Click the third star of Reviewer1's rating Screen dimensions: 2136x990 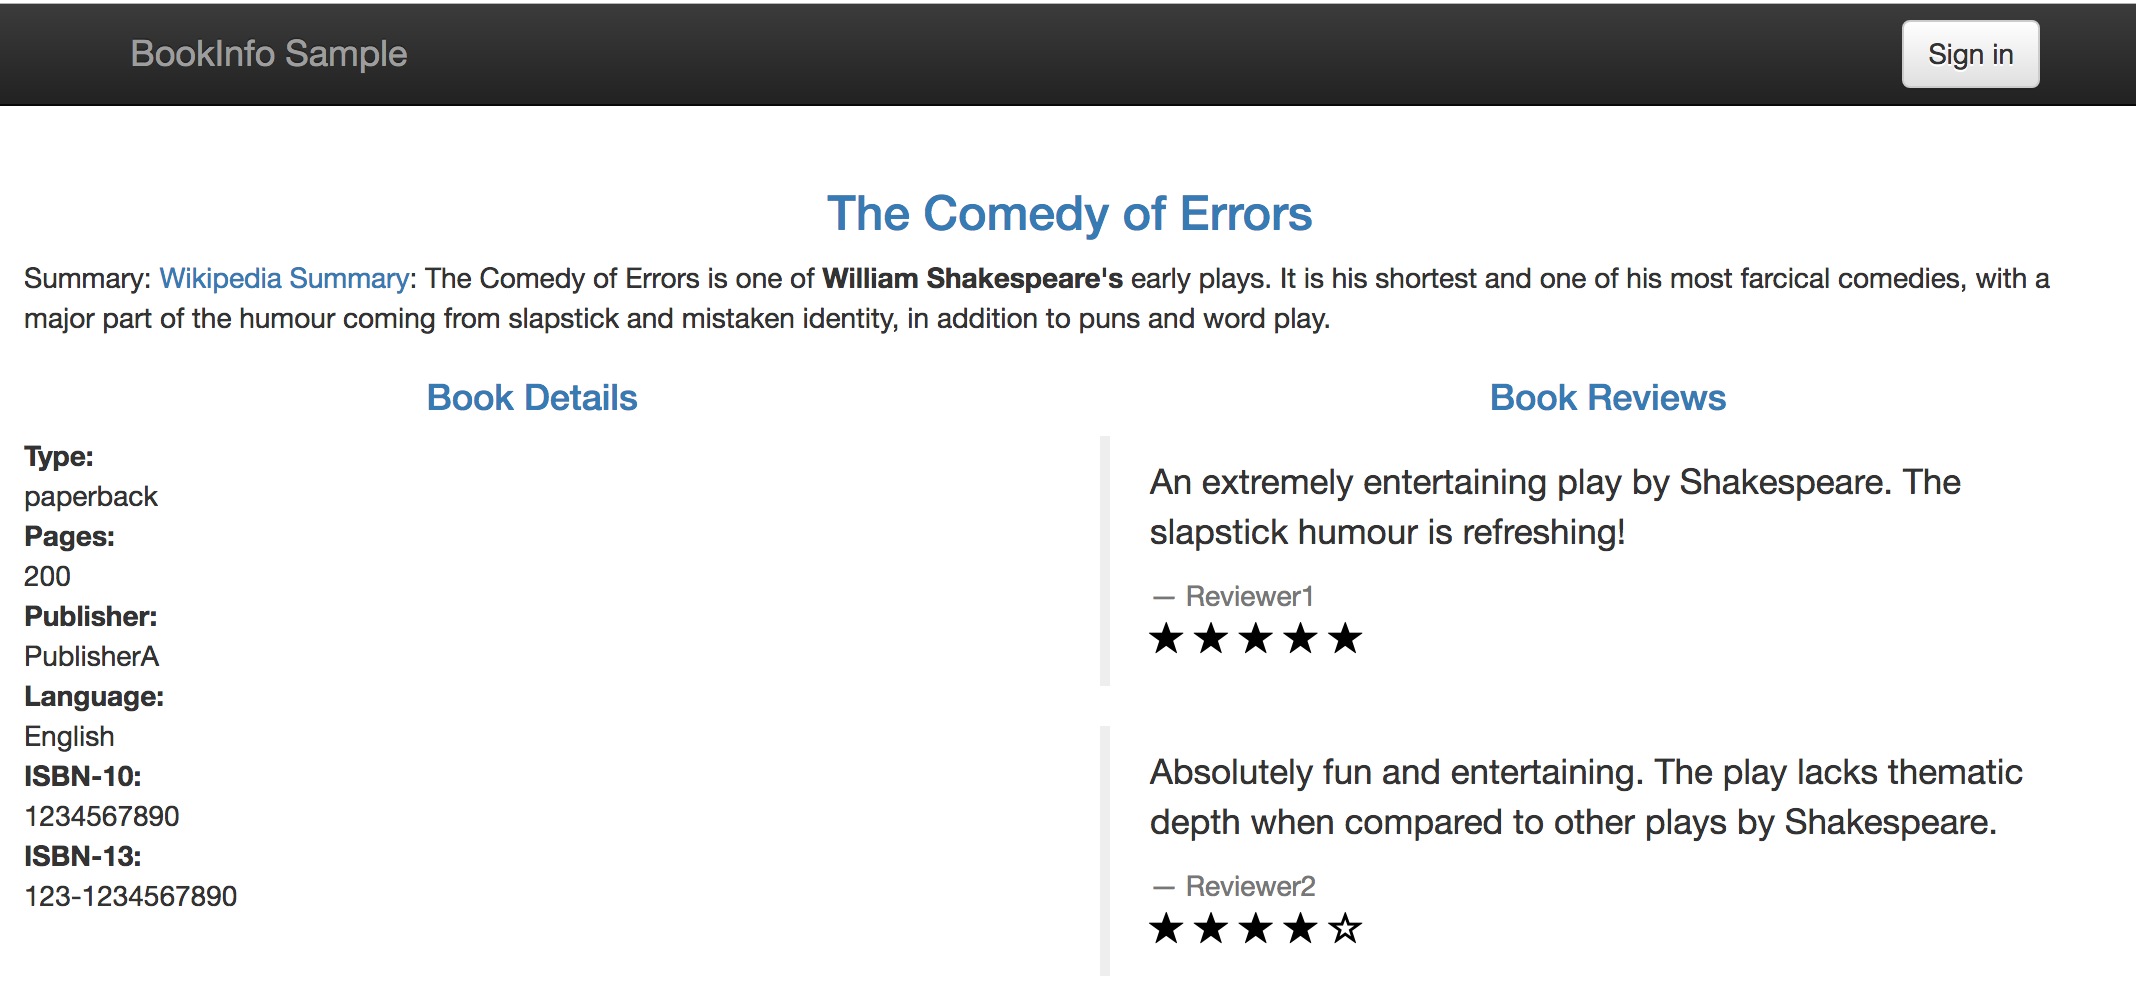(1256, 638)
